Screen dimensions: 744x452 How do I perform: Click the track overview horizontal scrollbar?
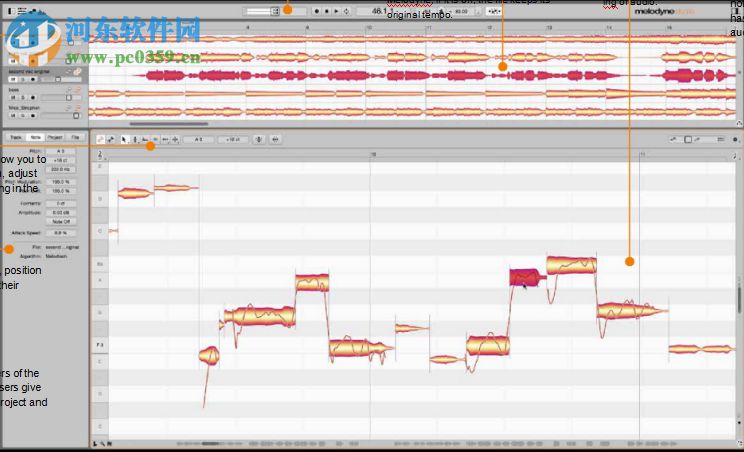[x=168, y=124]
